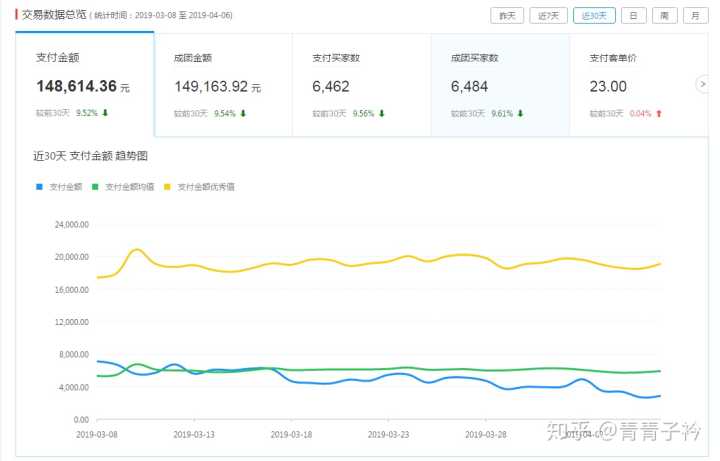Screen dimensions: 720x461
Task: Click the right arrow to scroll metric cards
Action: [701, 84]
